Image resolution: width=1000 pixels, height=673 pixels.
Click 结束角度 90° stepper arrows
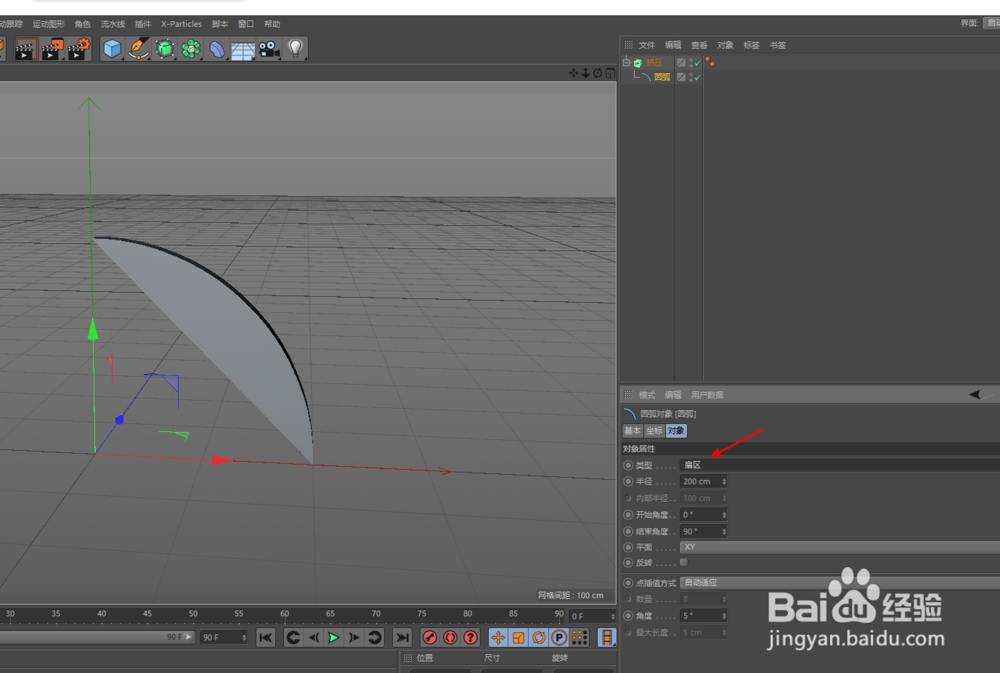pyautogui.click(x=724, y=531)
